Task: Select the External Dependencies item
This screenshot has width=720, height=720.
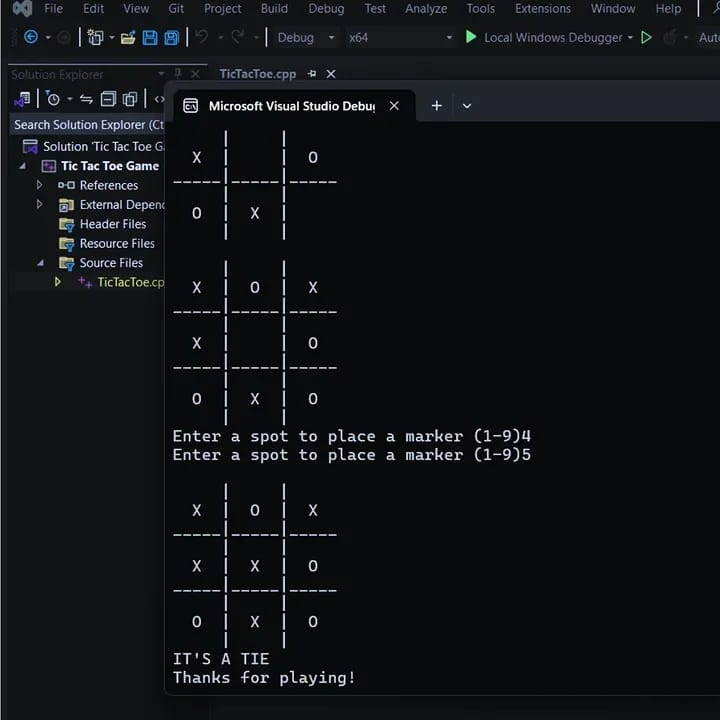Action: click(122, 204)
